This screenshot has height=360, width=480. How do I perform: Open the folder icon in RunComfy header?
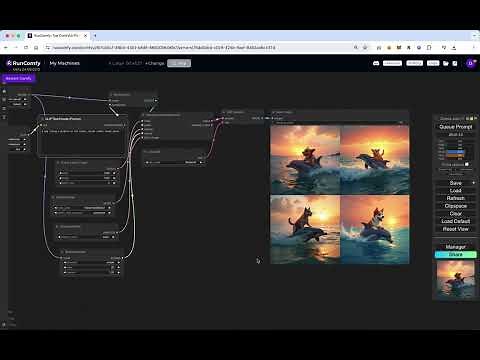coord(446,63)
